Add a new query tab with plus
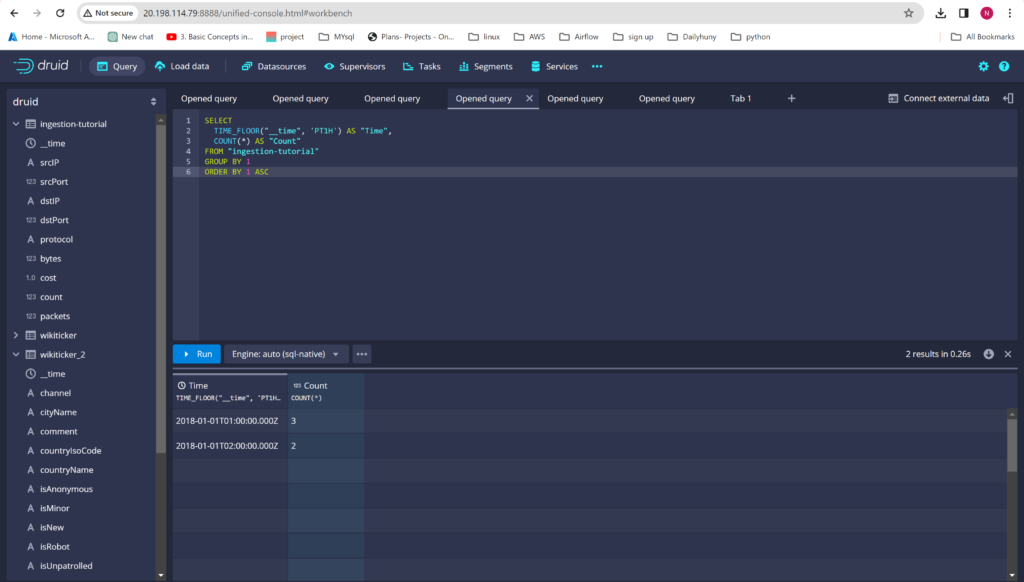The width and height of the screenshot is (1024, 582). [791, 98]
